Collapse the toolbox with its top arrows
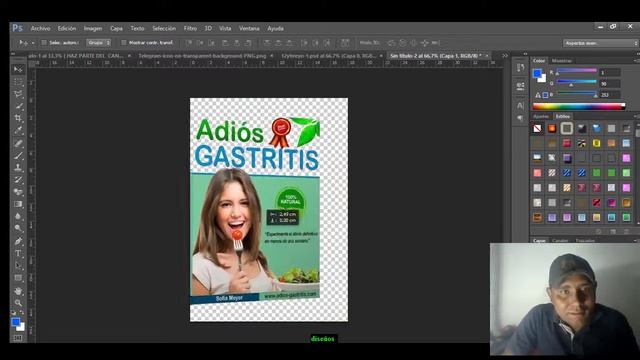Screen dimensions: 640x360 pyautogui.click(x=13, y=54)
